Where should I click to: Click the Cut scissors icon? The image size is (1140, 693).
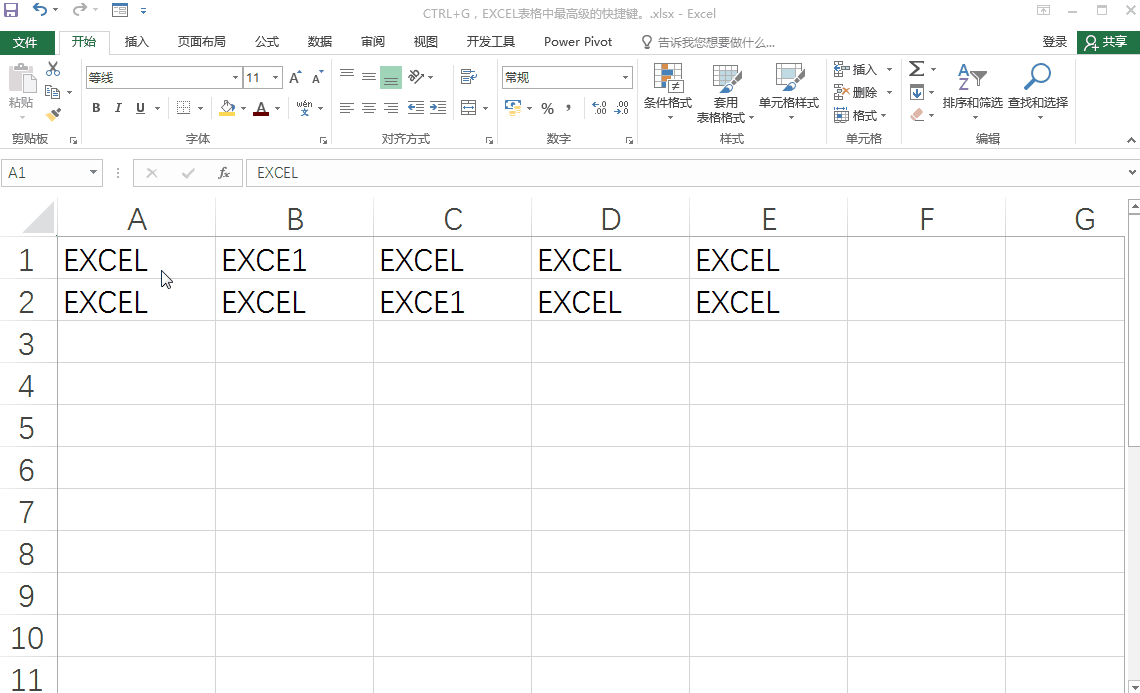(x=53, y=69)
